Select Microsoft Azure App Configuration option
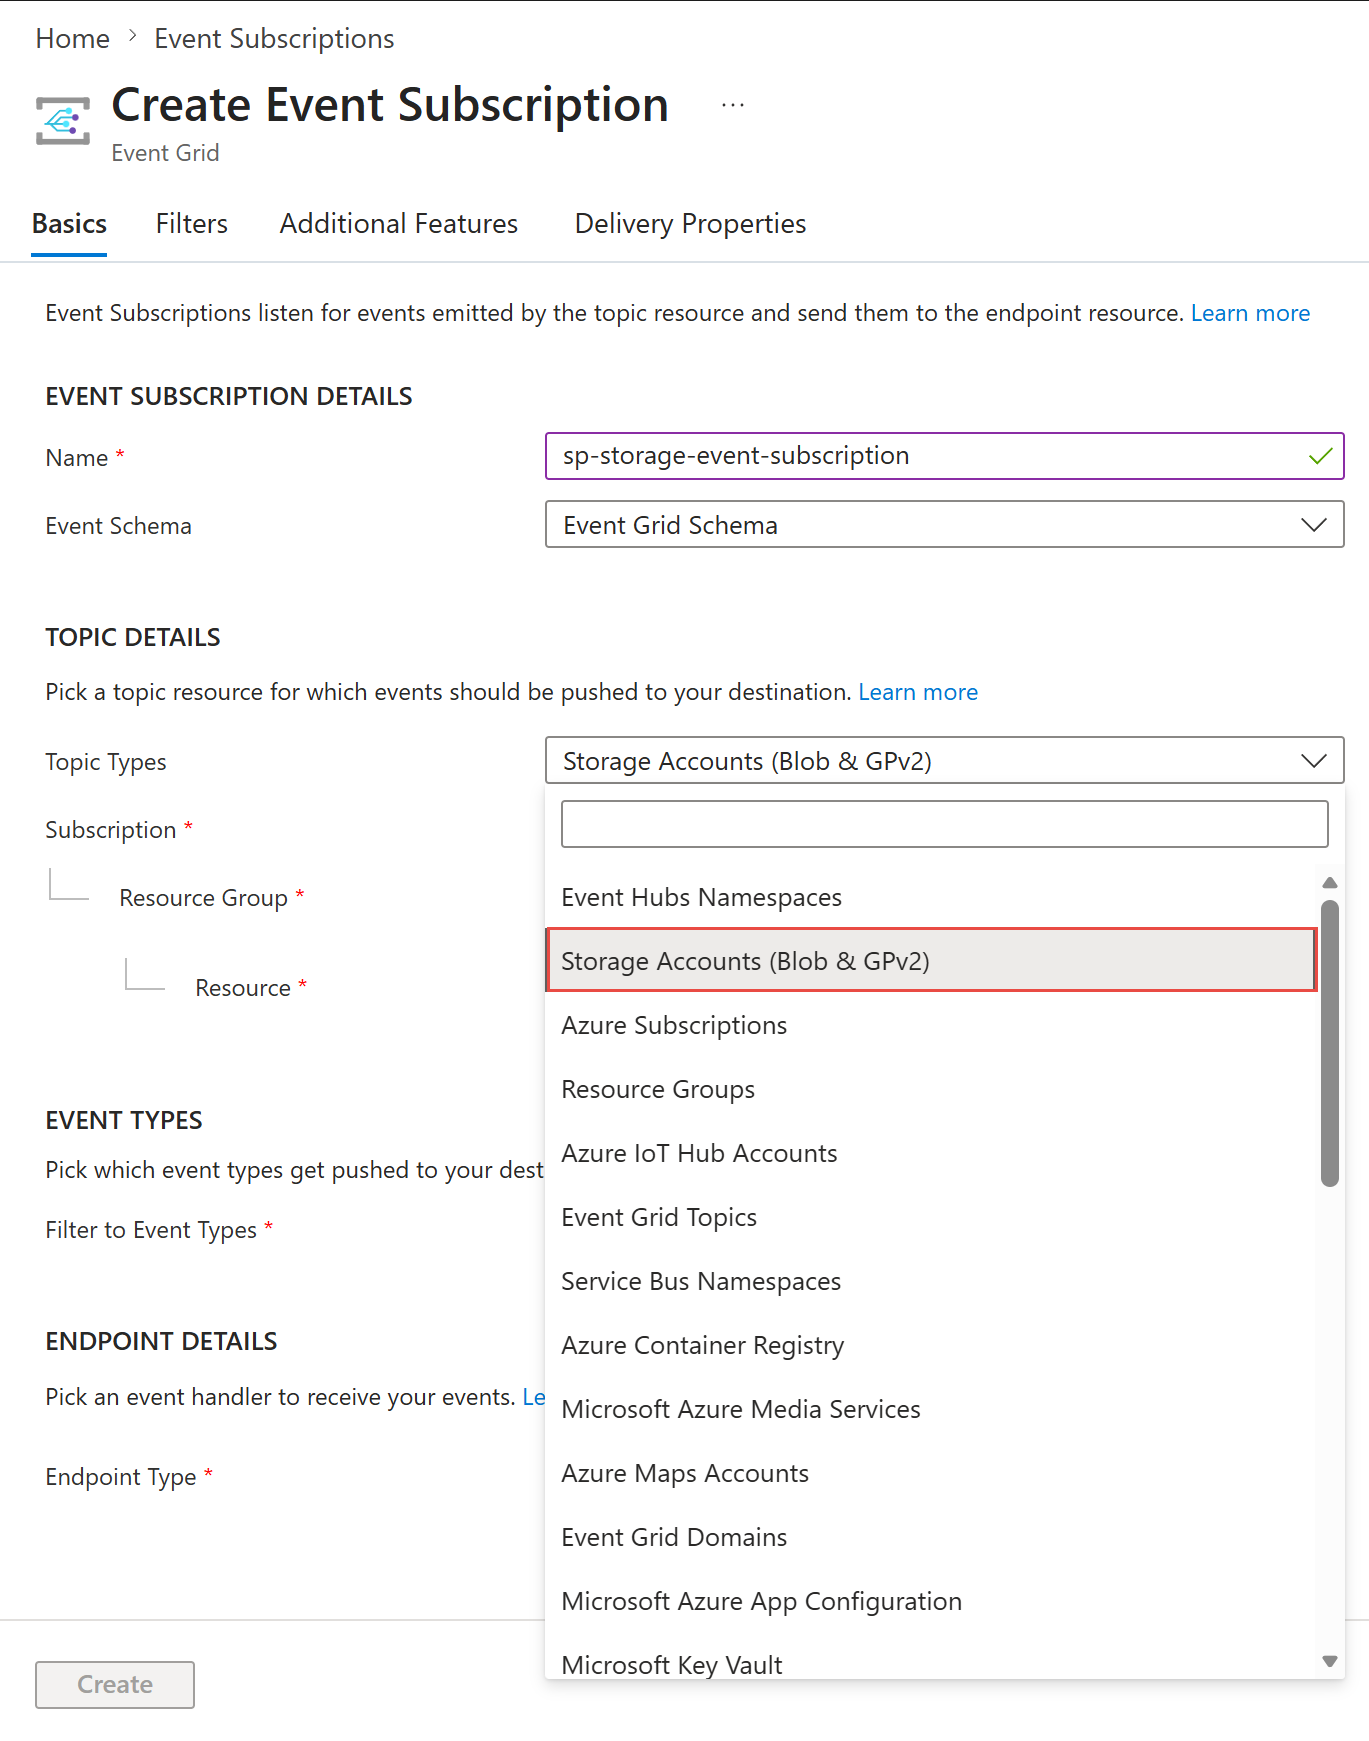Image resolution: width=1369 pixels, height=1741 pixels. (931, 1601)
